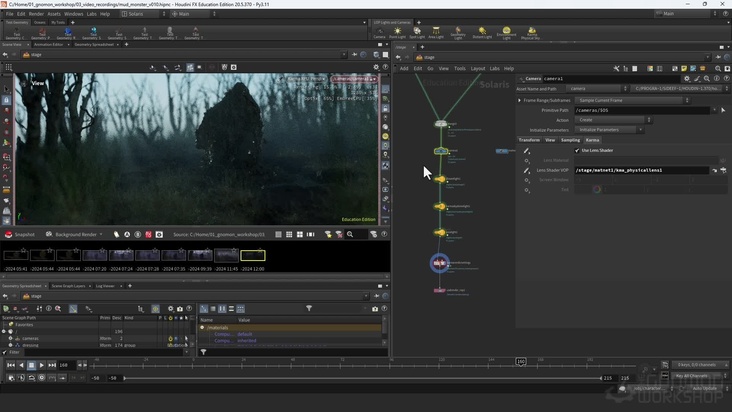Select the Environment Light shelf tool
The width and height of the screenshot is (732, 412).
(507, 32)
